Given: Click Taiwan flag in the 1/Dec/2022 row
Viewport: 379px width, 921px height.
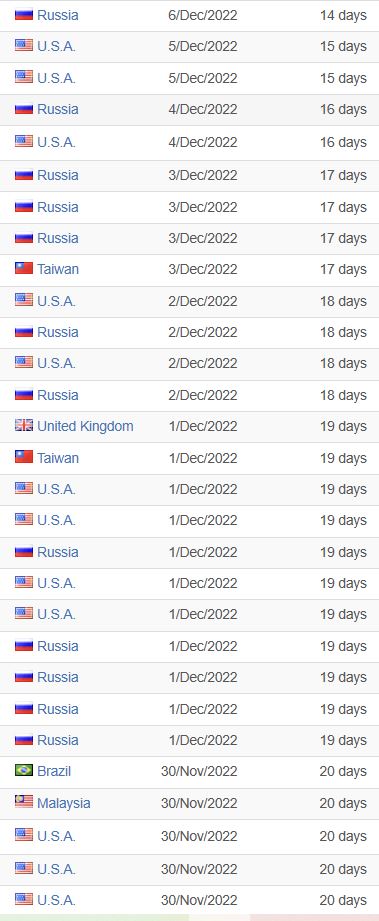Looking at the screenshot, I should point(24,458).
